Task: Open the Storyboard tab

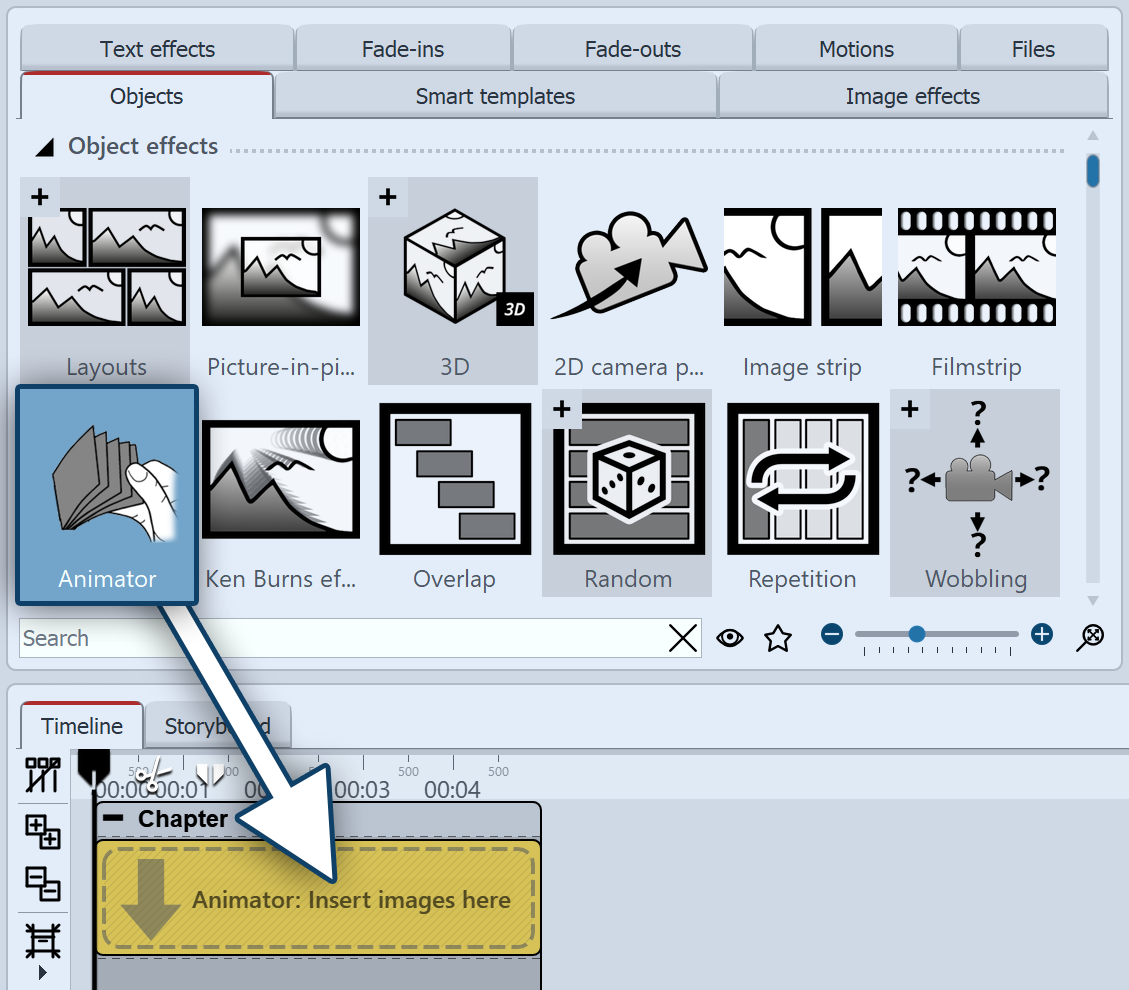Action: tap(217, 726)
